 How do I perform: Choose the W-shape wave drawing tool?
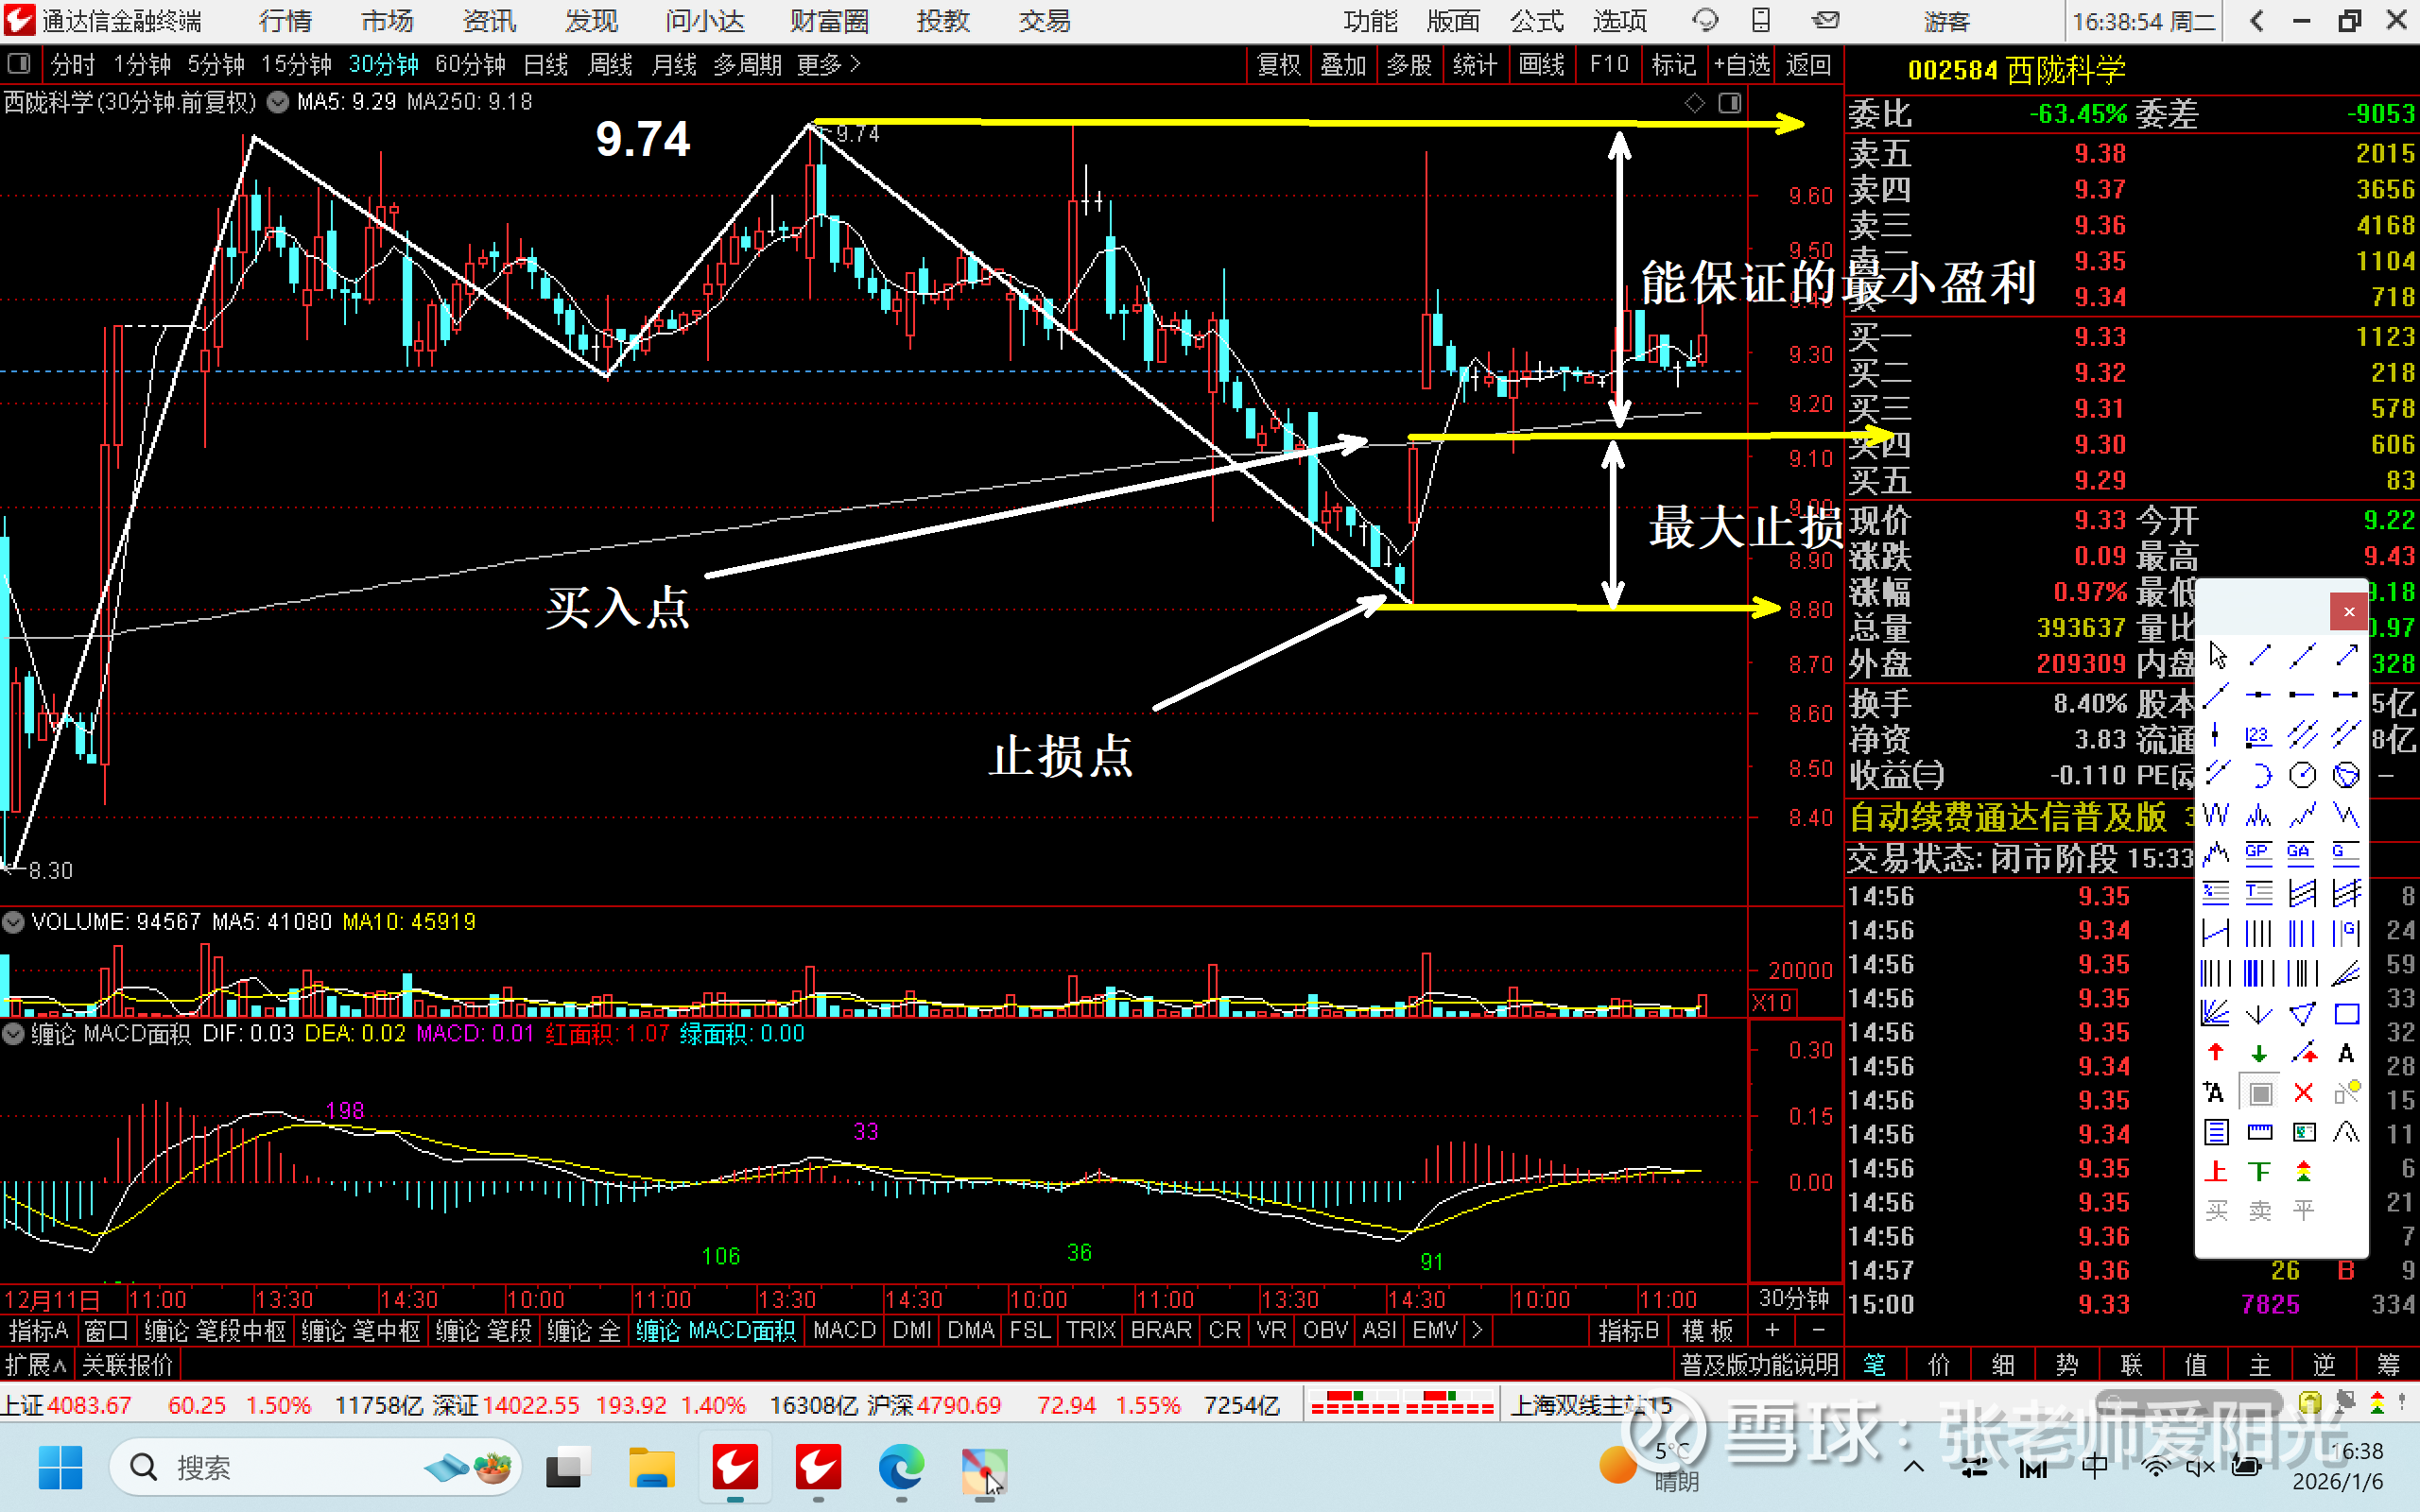(2215, 815)
